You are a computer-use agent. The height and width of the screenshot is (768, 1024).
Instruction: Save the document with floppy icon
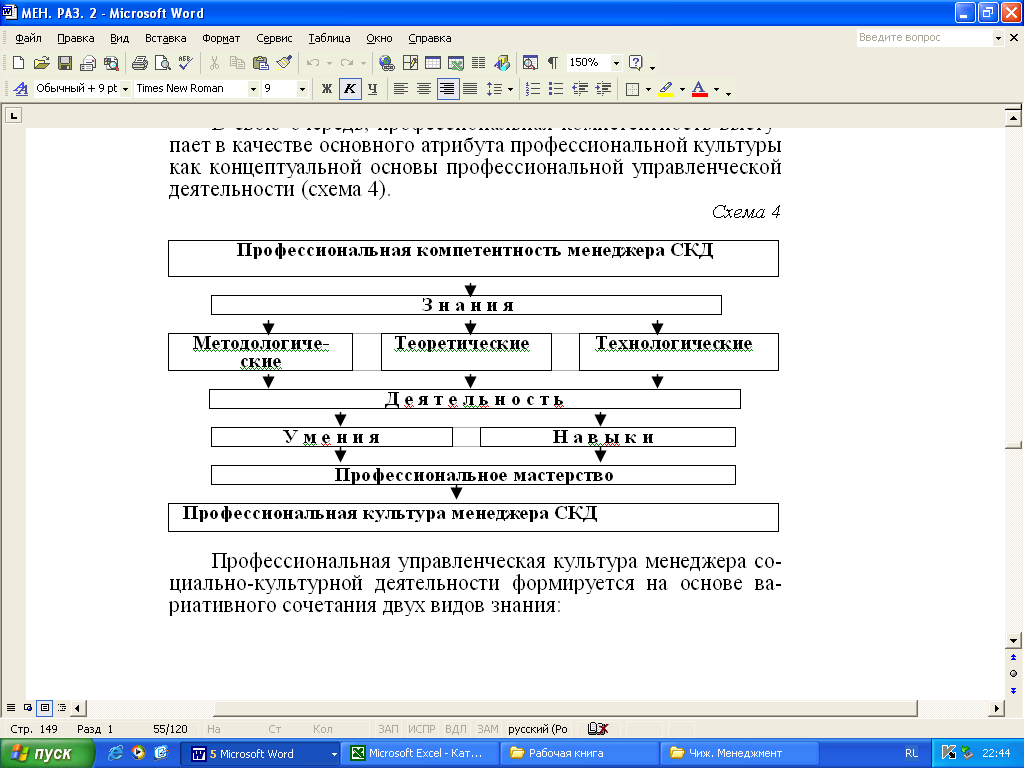pyautogui.click(x=65, y=63)
